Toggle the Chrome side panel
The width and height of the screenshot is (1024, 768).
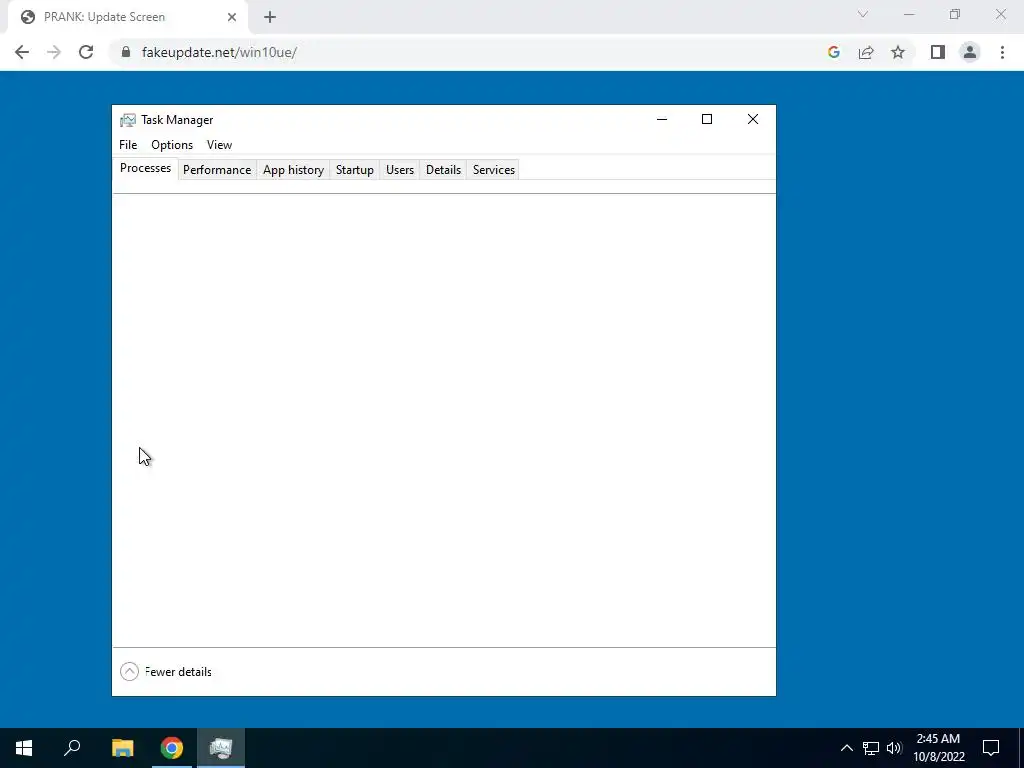[938, 52]
